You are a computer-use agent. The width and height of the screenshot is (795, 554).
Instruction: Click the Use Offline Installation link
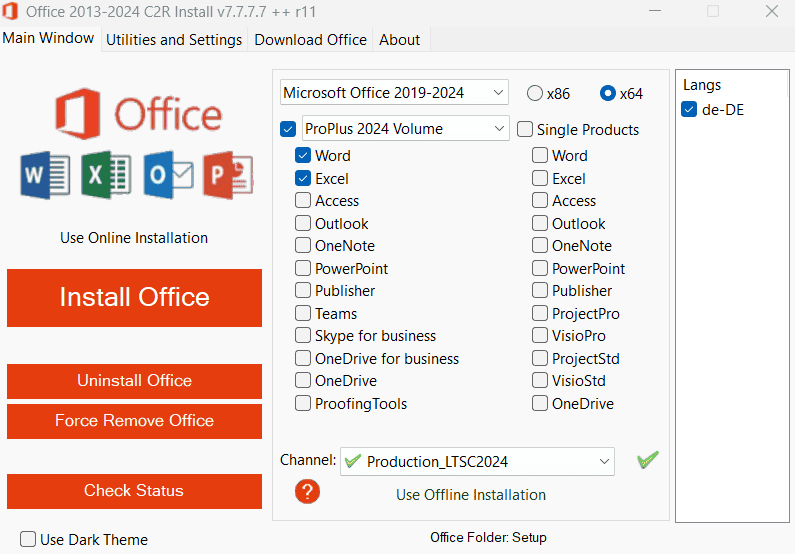(471, 495)
